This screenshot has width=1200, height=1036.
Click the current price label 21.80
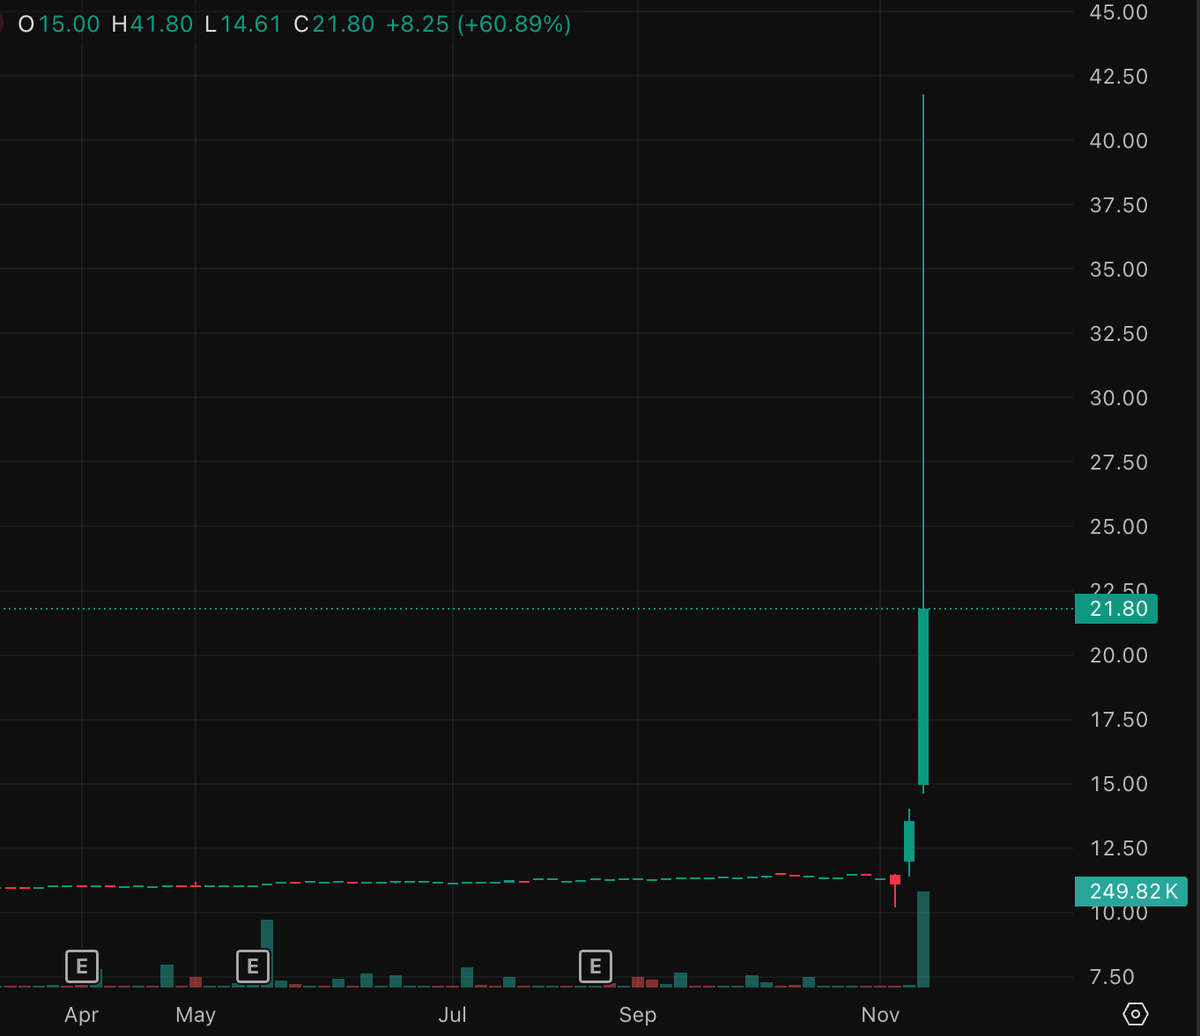(x=1116, y=609)
